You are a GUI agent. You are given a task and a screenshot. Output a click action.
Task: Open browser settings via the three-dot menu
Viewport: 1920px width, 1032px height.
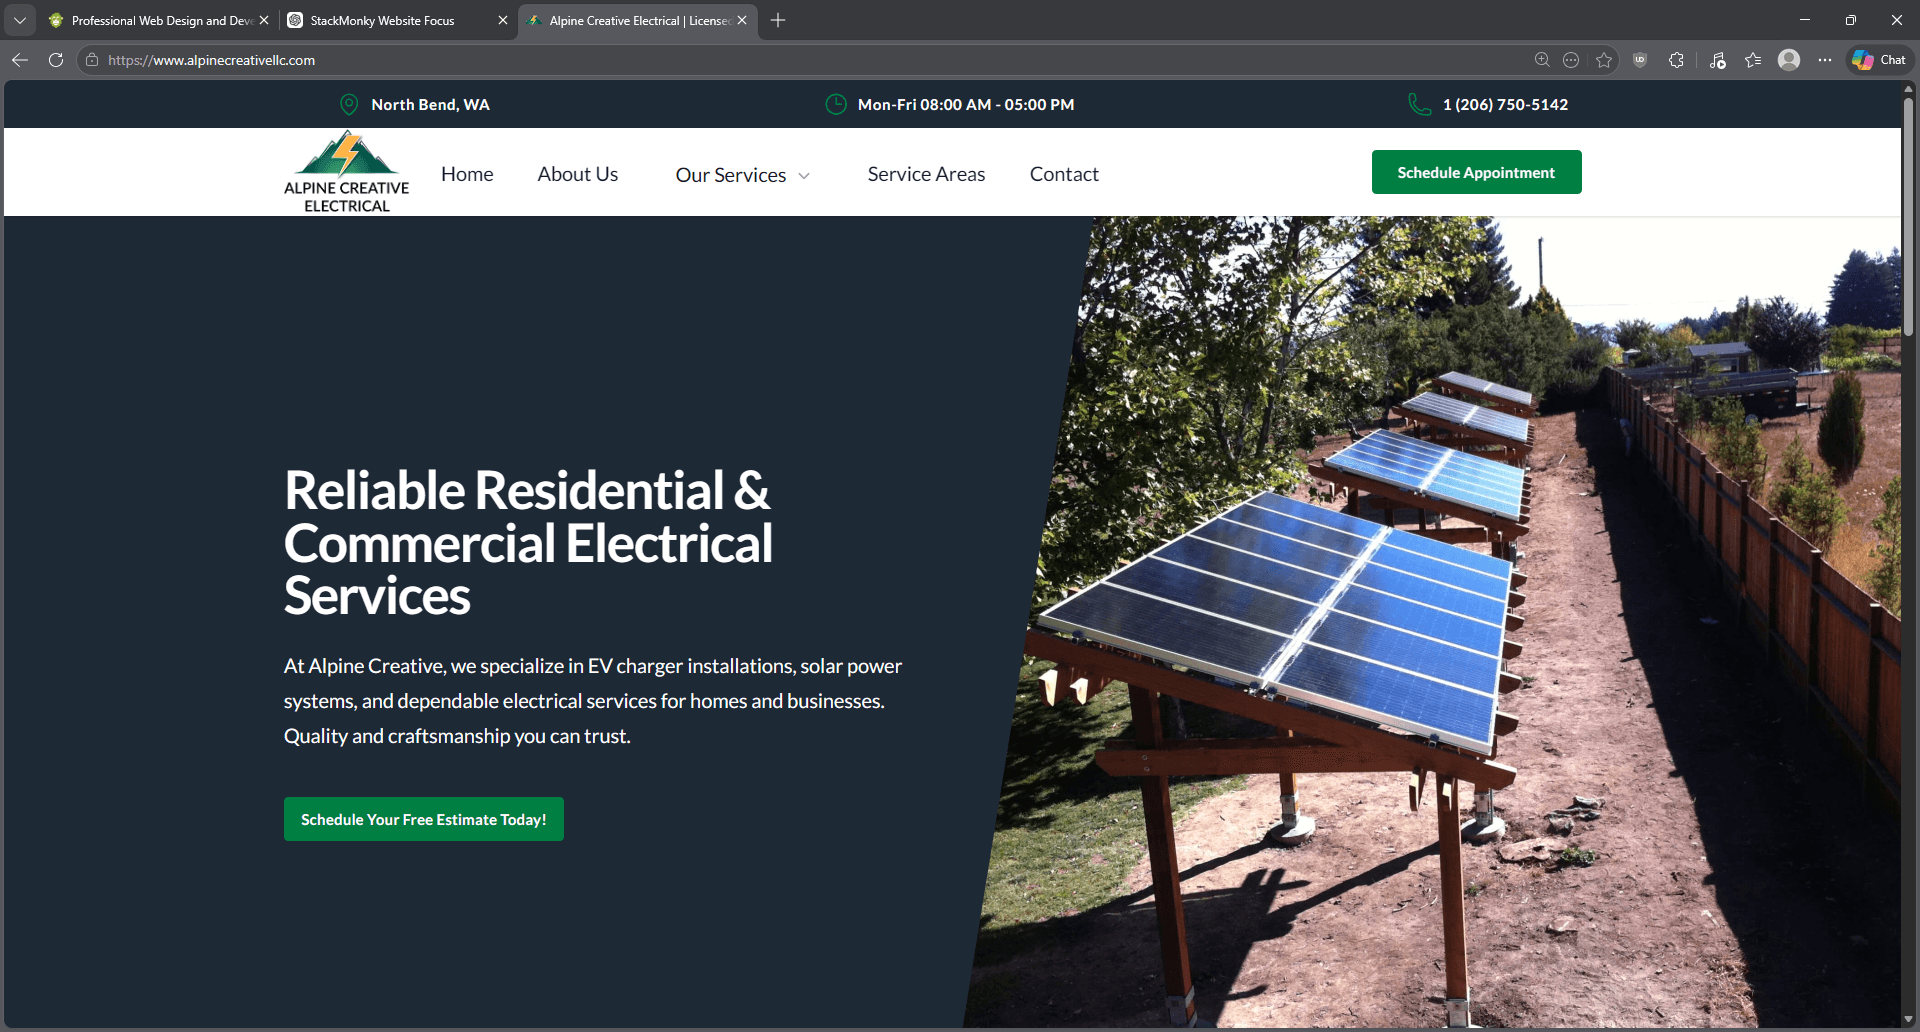1824,60
